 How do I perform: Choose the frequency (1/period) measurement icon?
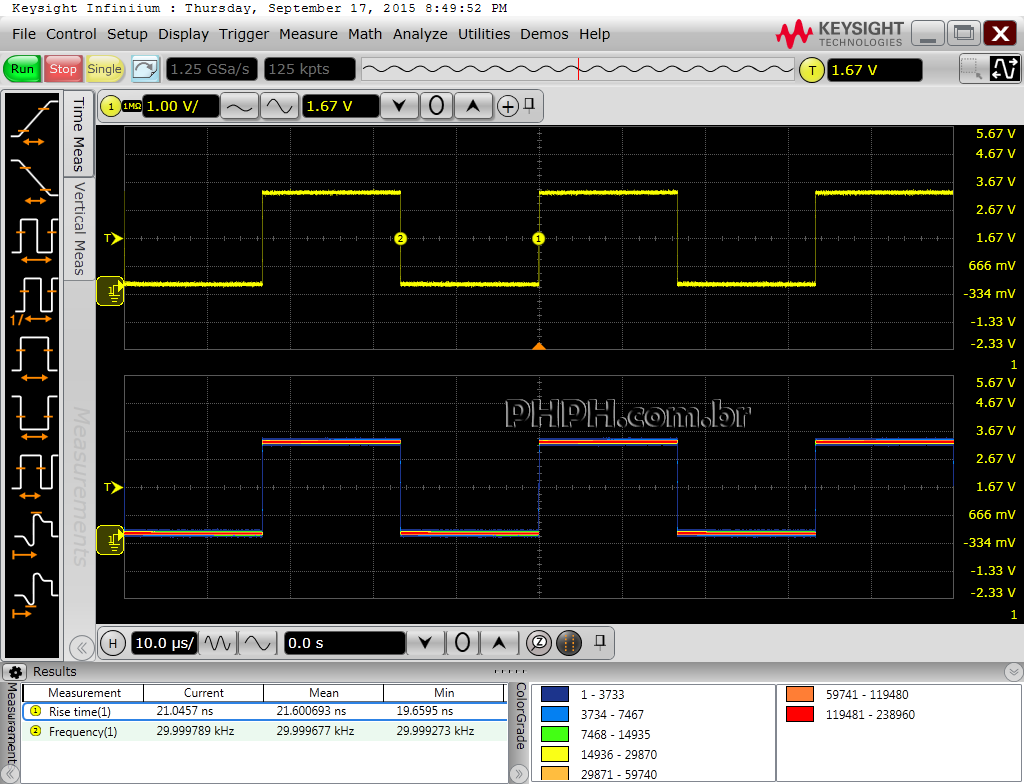click(x=34, y=300)
